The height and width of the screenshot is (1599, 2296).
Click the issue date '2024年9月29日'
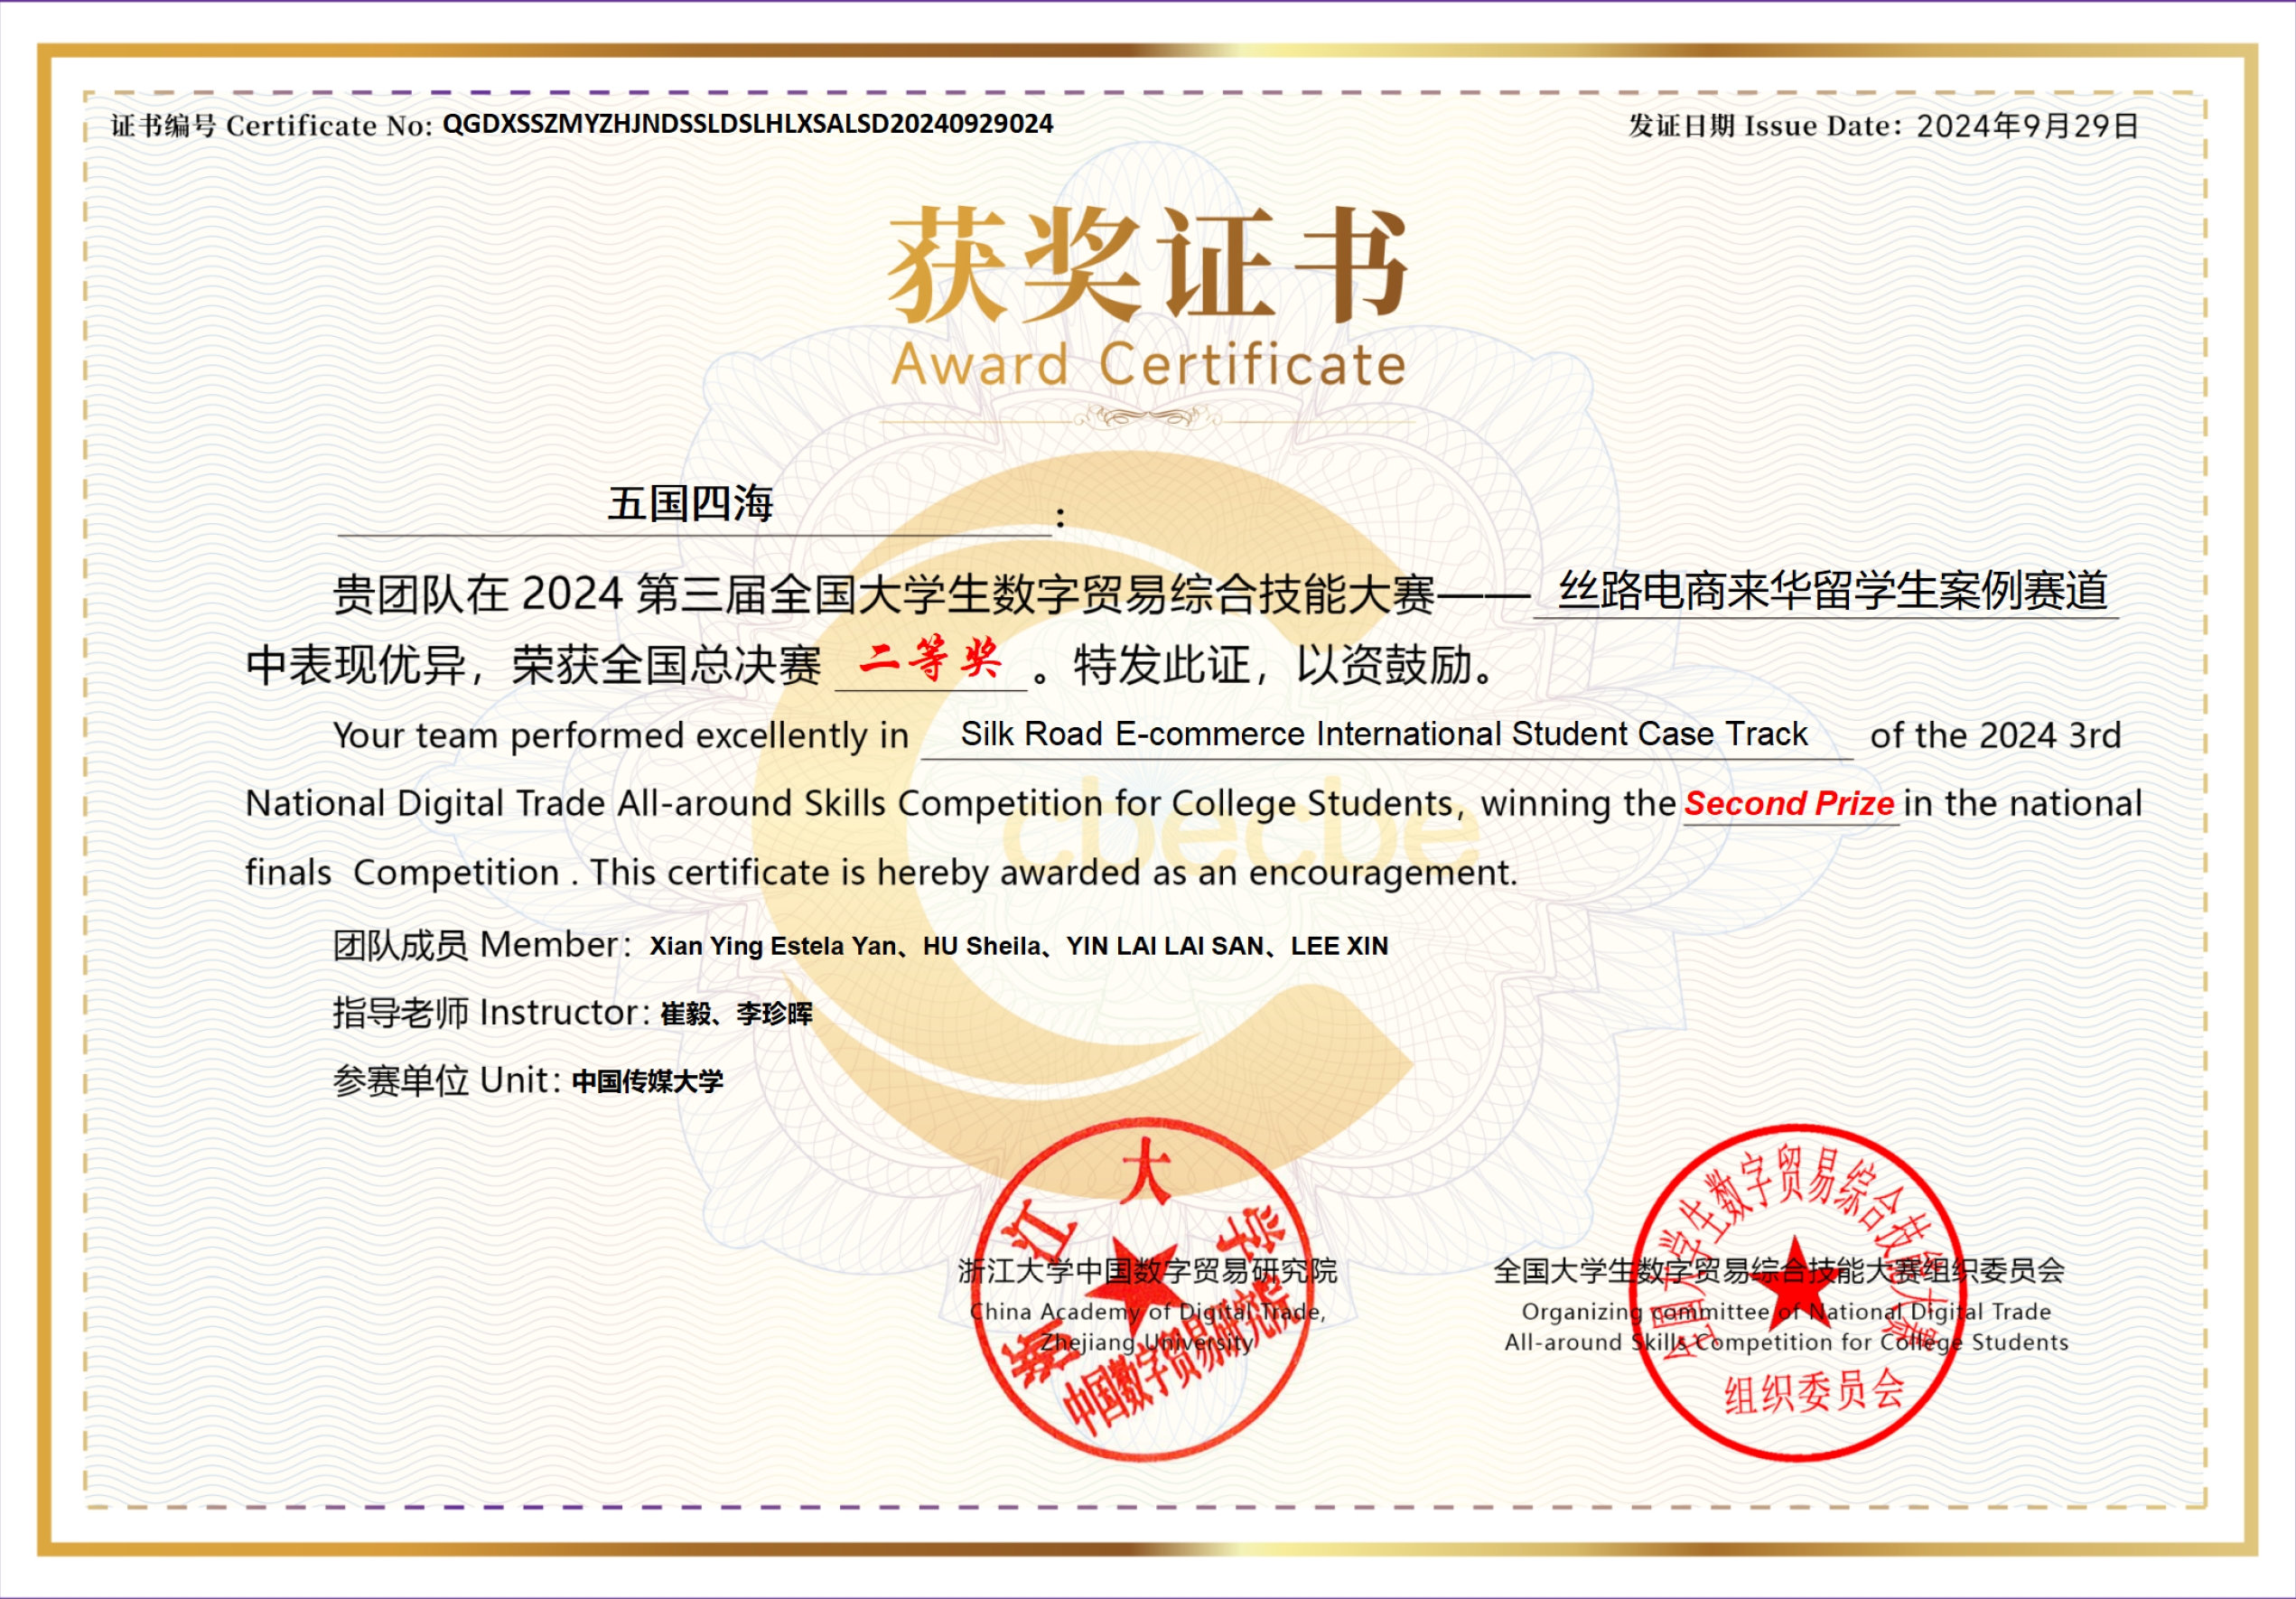click(x=2027, y=125)
